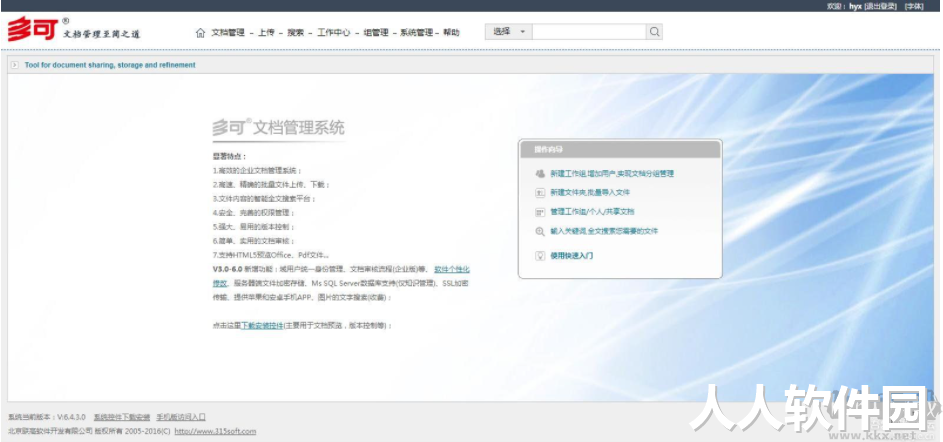
Task: Click the zoom icon beside 输入关键词
Action: 539,231
